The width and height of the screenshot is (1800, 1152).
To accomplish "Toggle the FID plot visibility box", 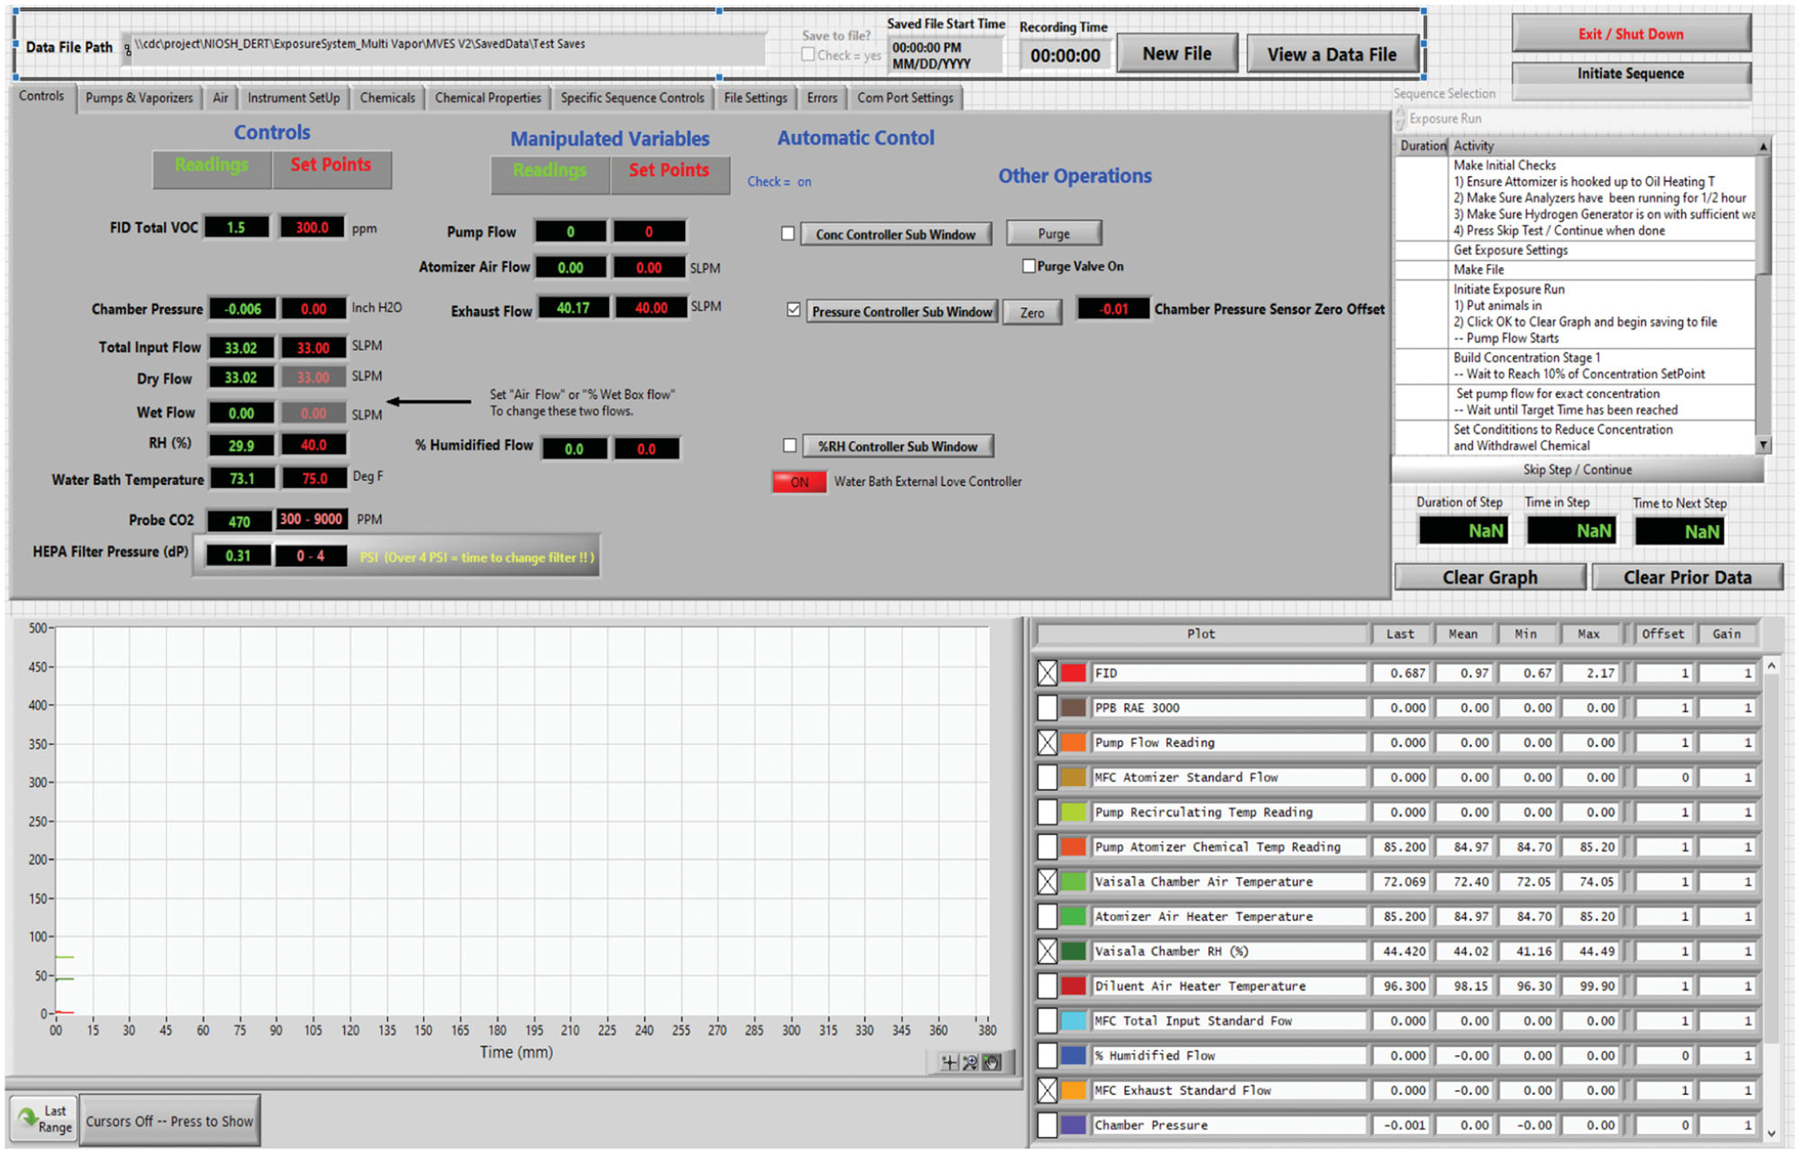I will click(1047, 673).
